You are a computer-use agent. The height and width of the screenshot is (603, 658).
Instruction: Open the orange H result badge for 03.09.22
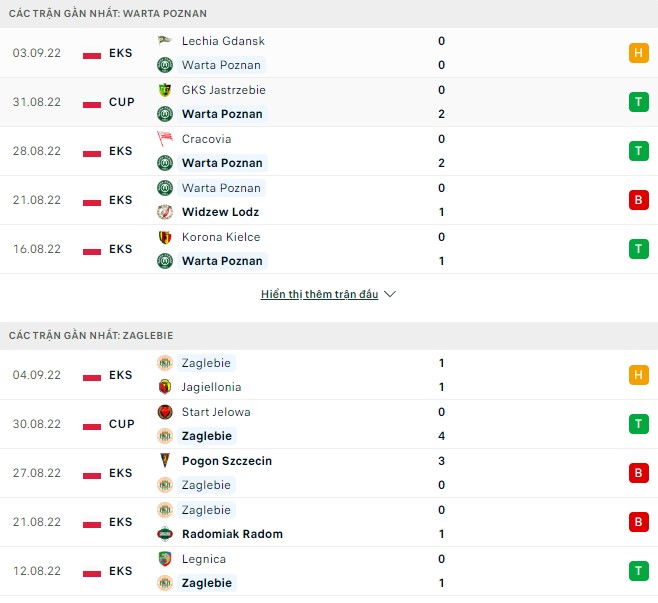(638, 53)
